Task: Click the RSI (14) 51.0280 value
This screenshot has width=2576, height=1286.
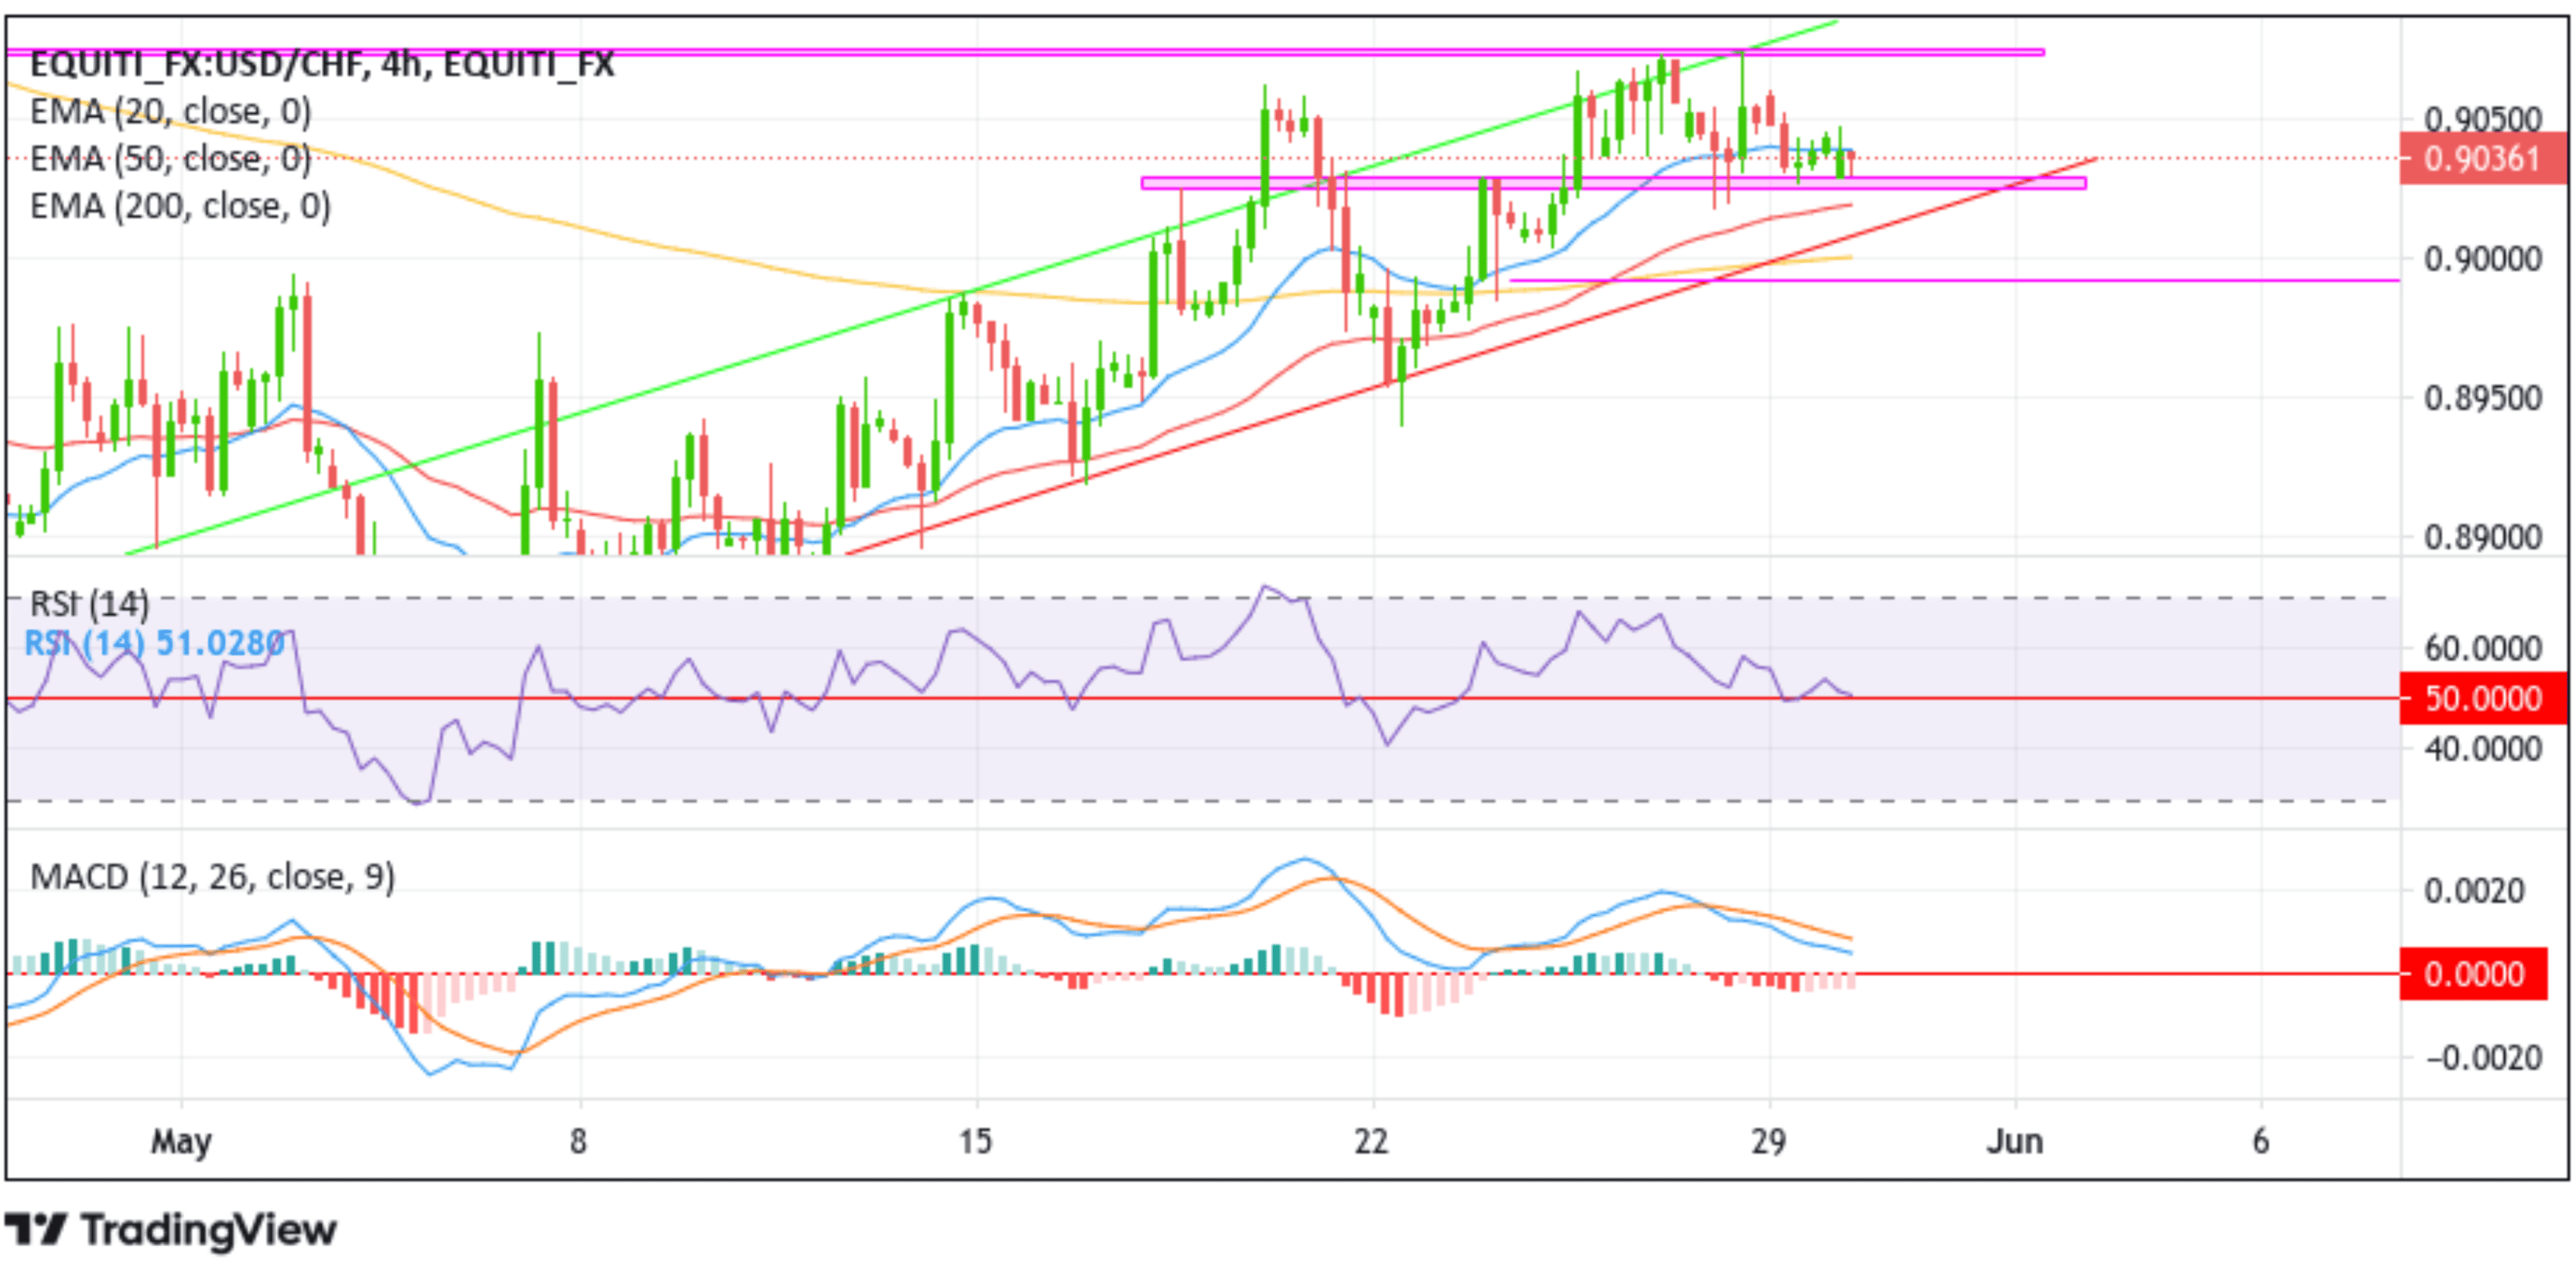Action: coord(155,643)
